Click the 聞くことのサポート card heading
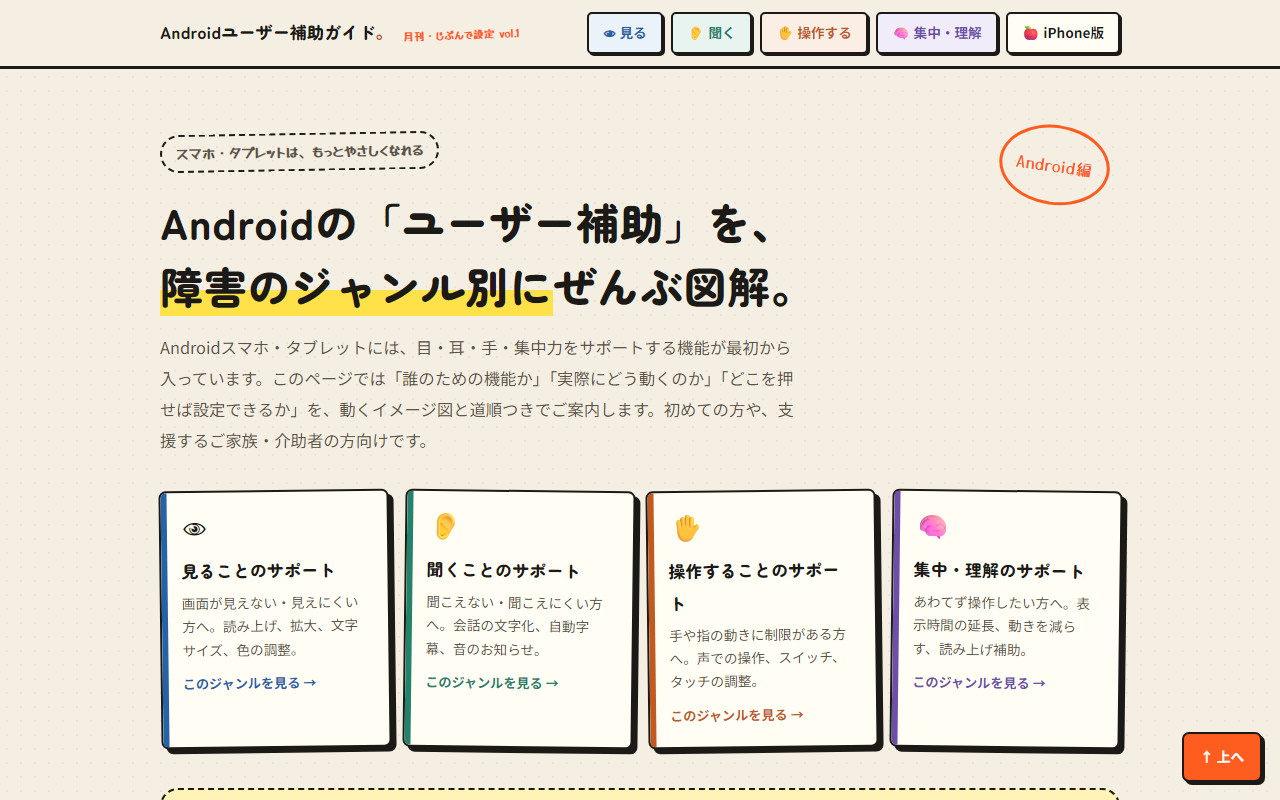This screenshot has width=1280, height=800. point(504,570)
